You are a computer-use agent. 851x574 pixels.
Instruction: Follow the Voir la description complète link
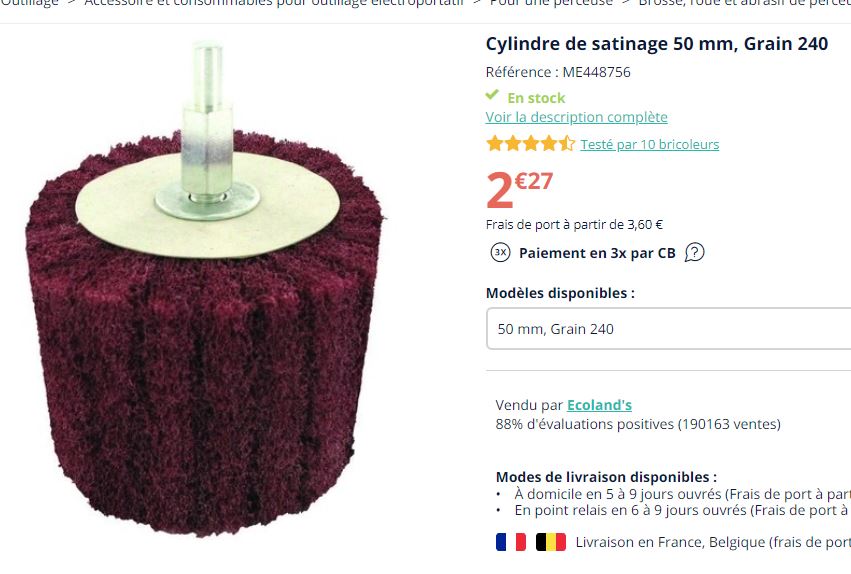pyautogui.click(x=576, y=117)
